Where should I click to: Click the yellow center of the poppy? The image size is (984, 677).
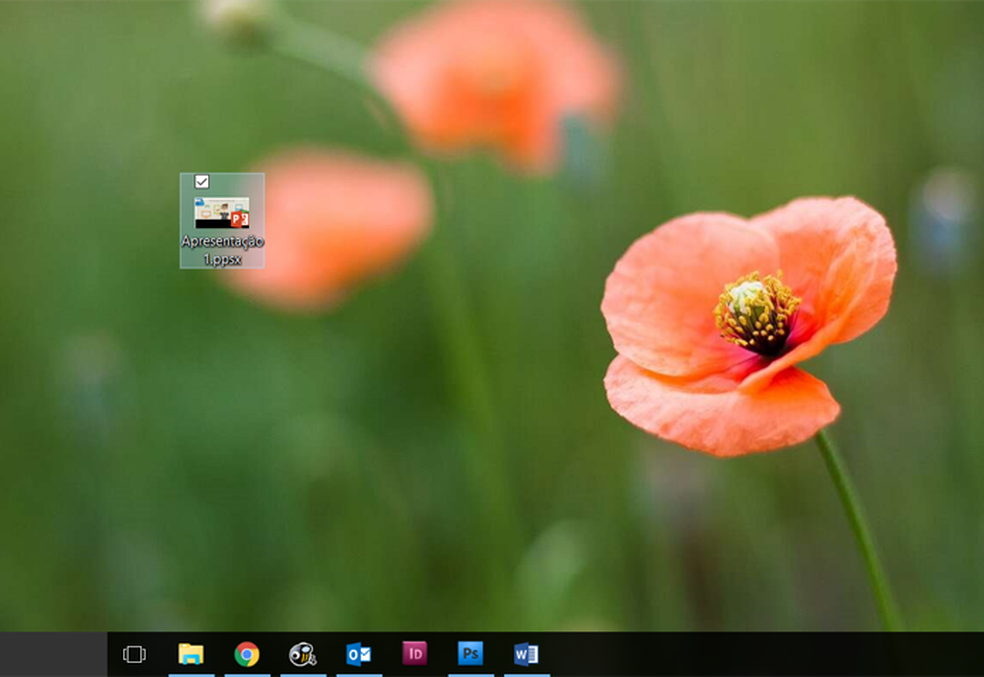click(755, 312)
